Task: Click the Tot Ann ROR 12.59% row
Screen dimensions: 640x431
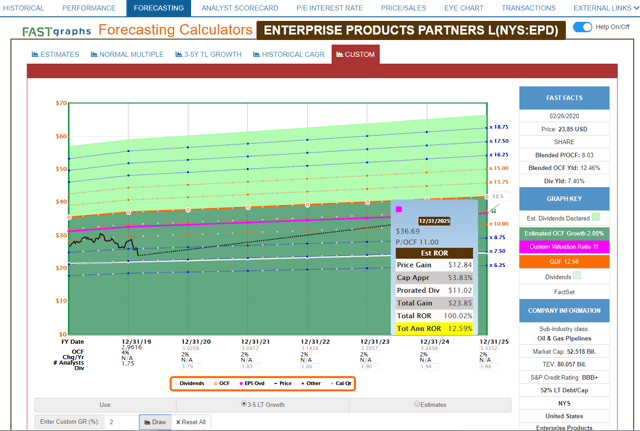Action: [434, 329]
